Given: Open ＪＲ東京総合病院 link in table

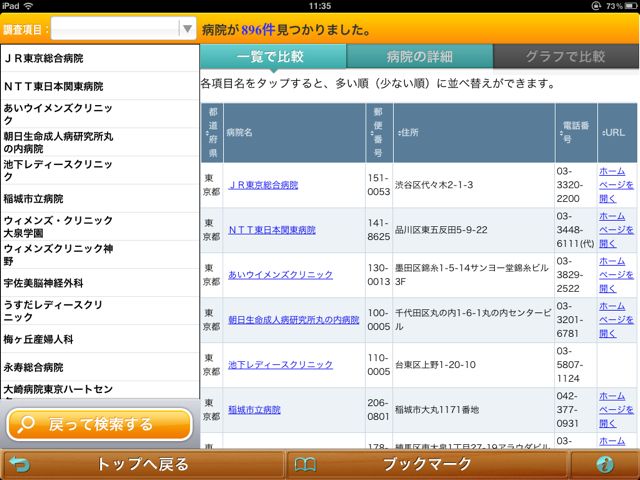Looking at the screenshot, I should pyautogui.click(x=263, y=185).
